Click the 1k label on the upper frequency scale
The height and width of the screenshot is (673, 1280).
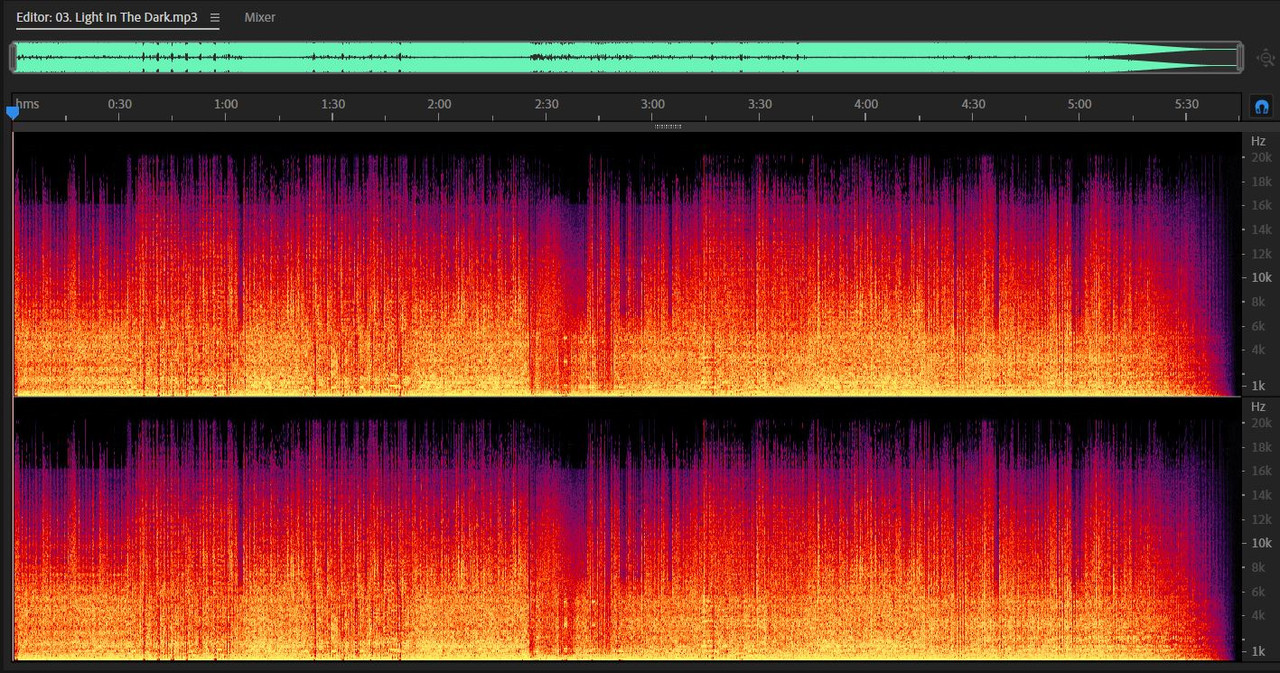1259,386
